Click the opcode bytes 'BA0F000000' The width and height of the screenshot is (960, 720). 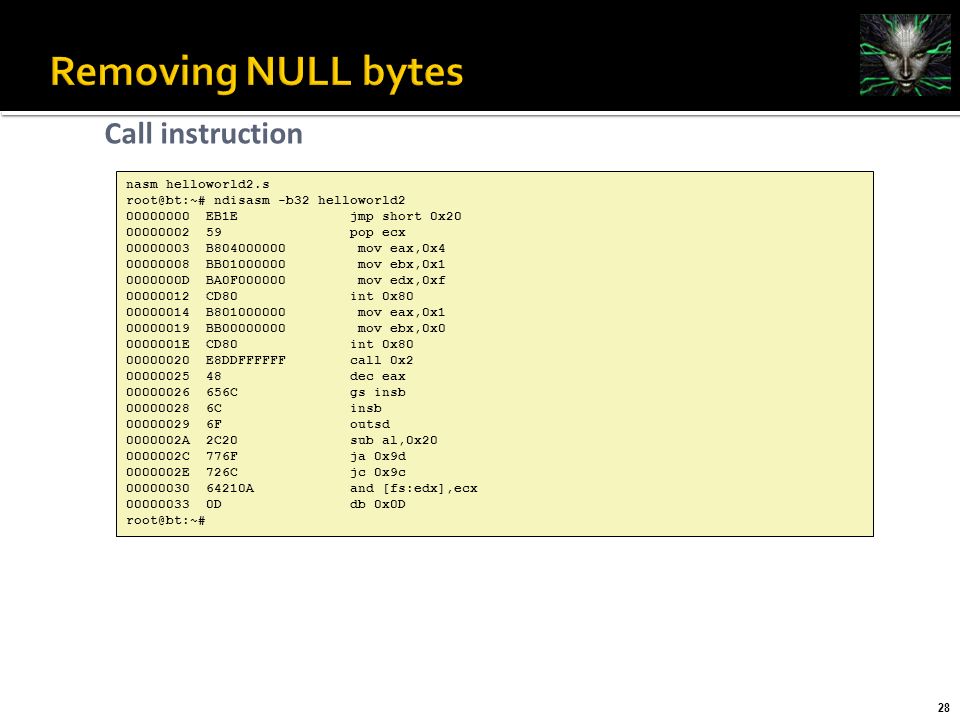[x=246, y=280]
